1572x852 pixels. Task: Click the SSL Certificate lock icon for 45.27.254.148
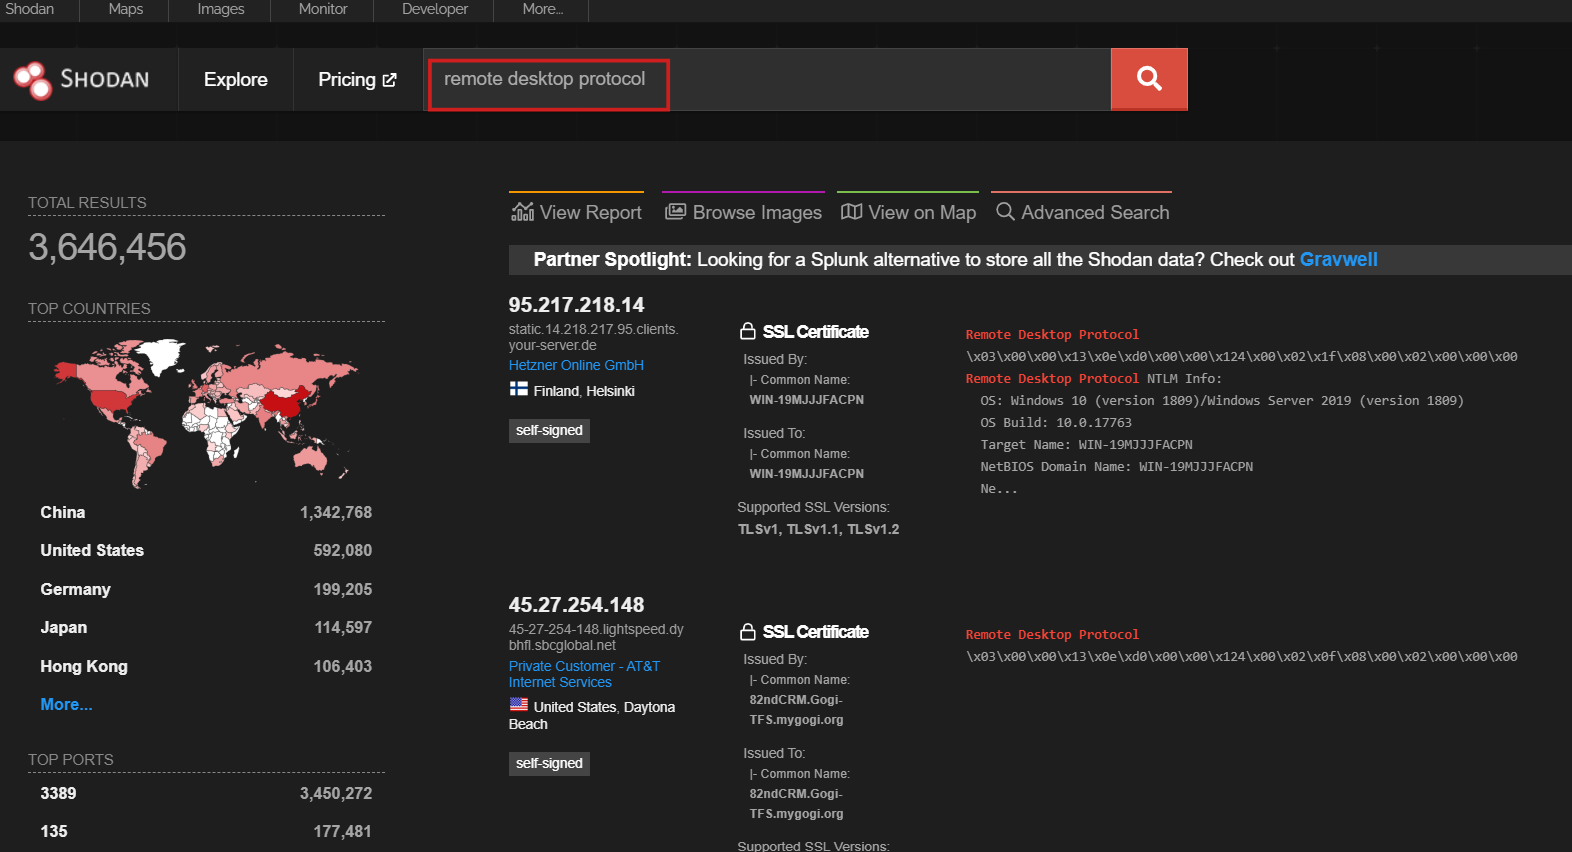747,631
